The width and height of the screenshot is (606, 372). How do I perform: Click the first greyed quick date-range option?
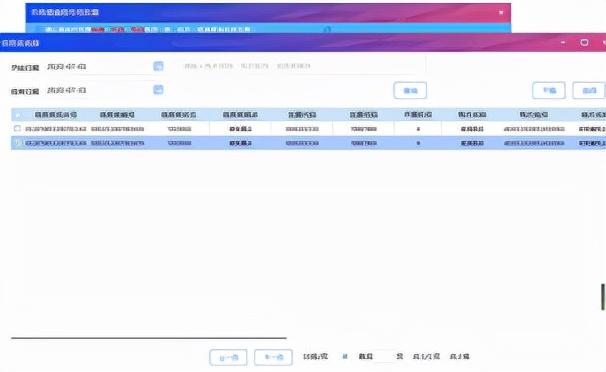tap(209, 66)
